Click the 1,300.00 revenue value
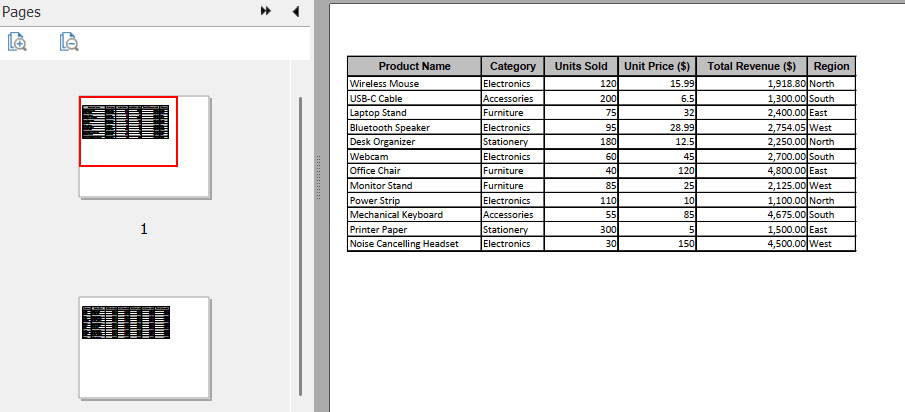This screenshot has width=905, height=412. [x=787, y=99]
